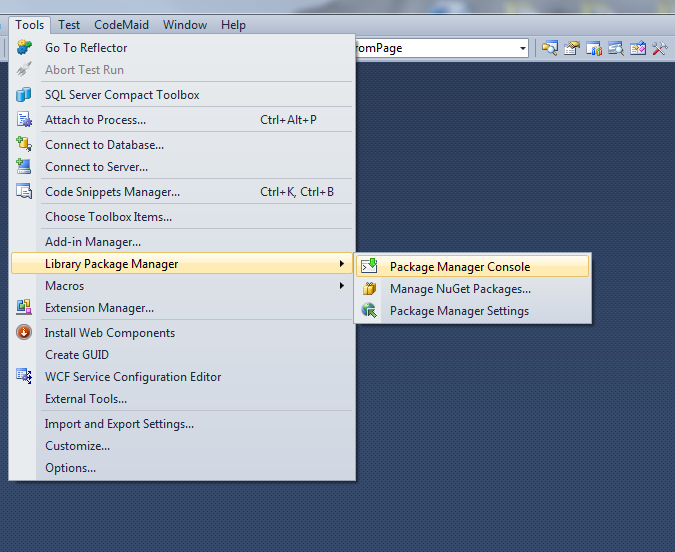Click the Extension Manager icon
675x552 pixels.
[x=24, y=307]
